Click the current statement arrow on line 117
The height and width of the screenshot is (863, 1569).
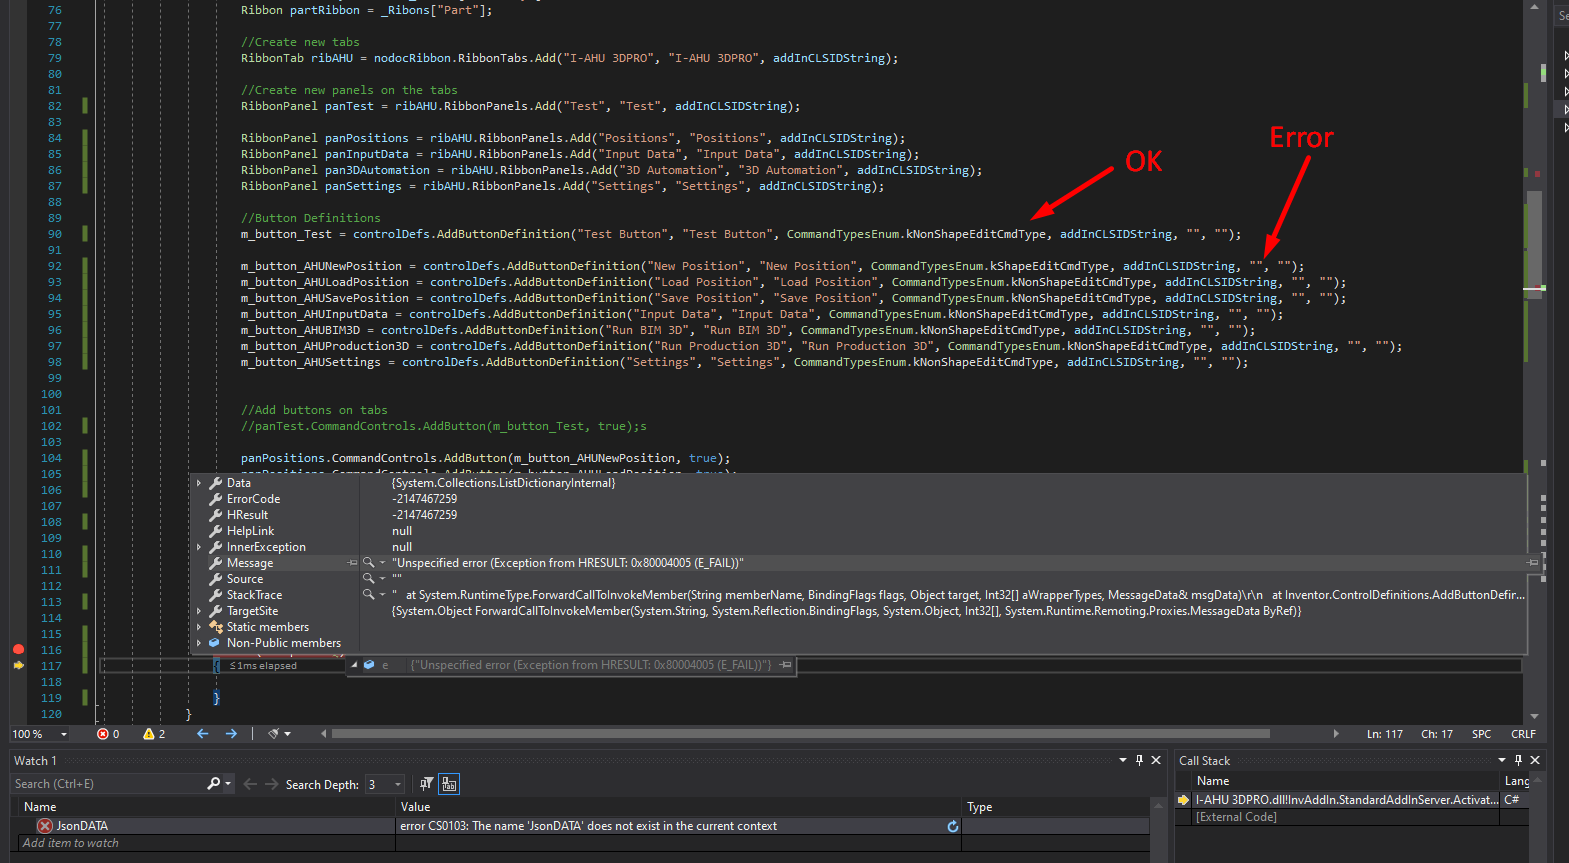(x=18, y=665)
